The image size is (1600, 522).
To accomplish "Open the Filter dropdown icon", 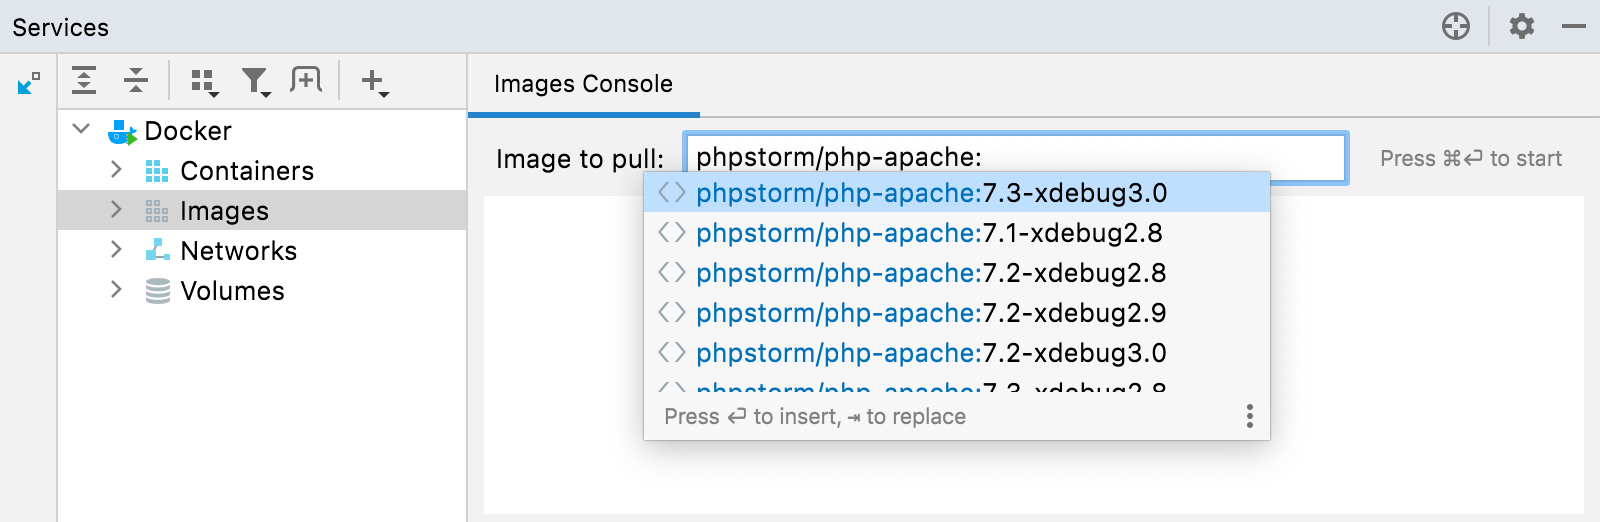I will point(257,82).
